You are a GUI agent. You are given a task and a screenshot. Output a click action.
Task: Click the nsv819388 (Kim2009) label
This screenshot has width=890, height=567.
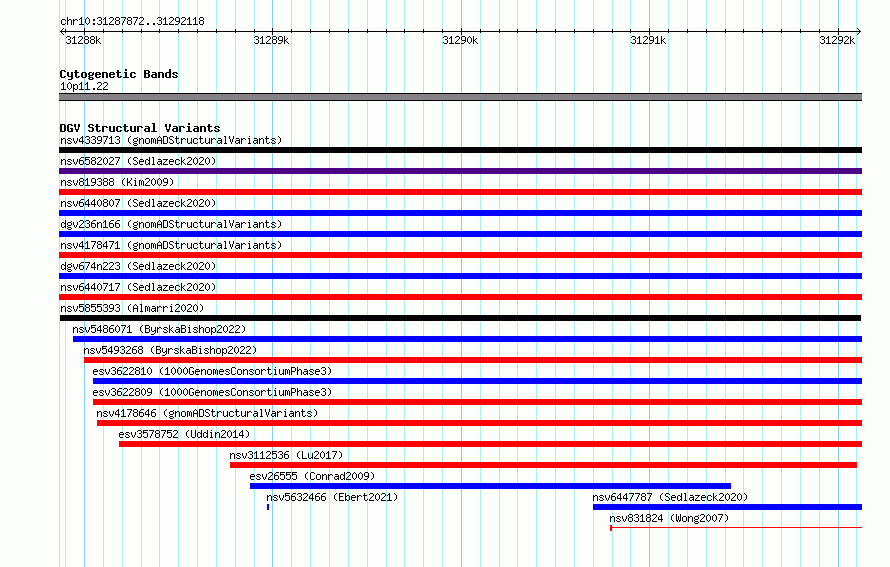point(117,182)
